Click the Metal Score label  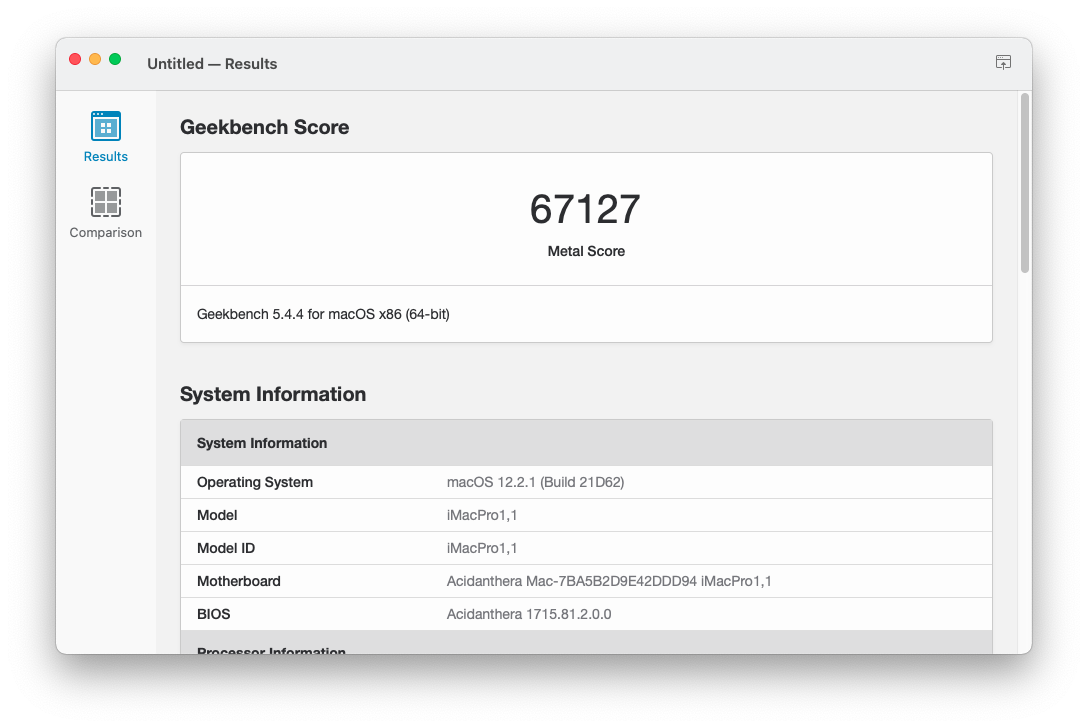coord(586,251)
